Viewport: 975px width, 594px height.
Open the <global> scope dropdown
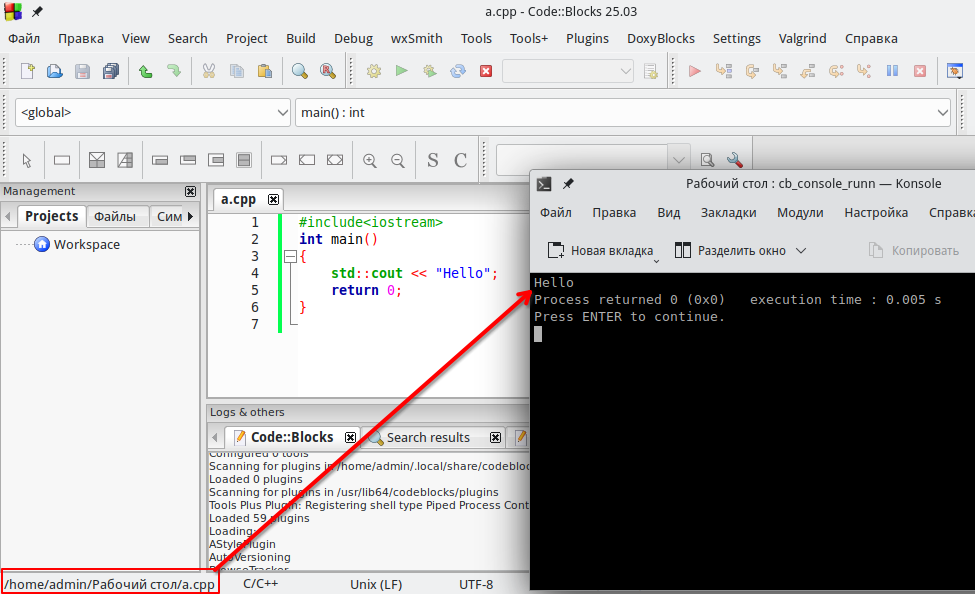point(282,113)
